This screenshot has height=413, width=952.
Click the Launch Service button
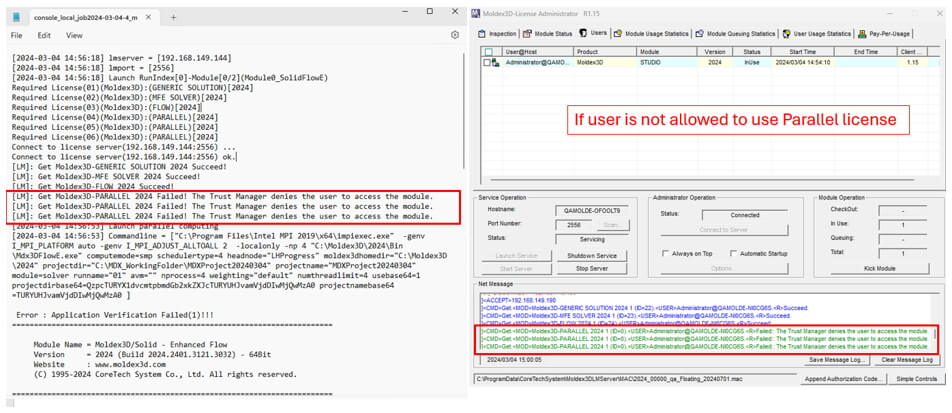[516, 256]
